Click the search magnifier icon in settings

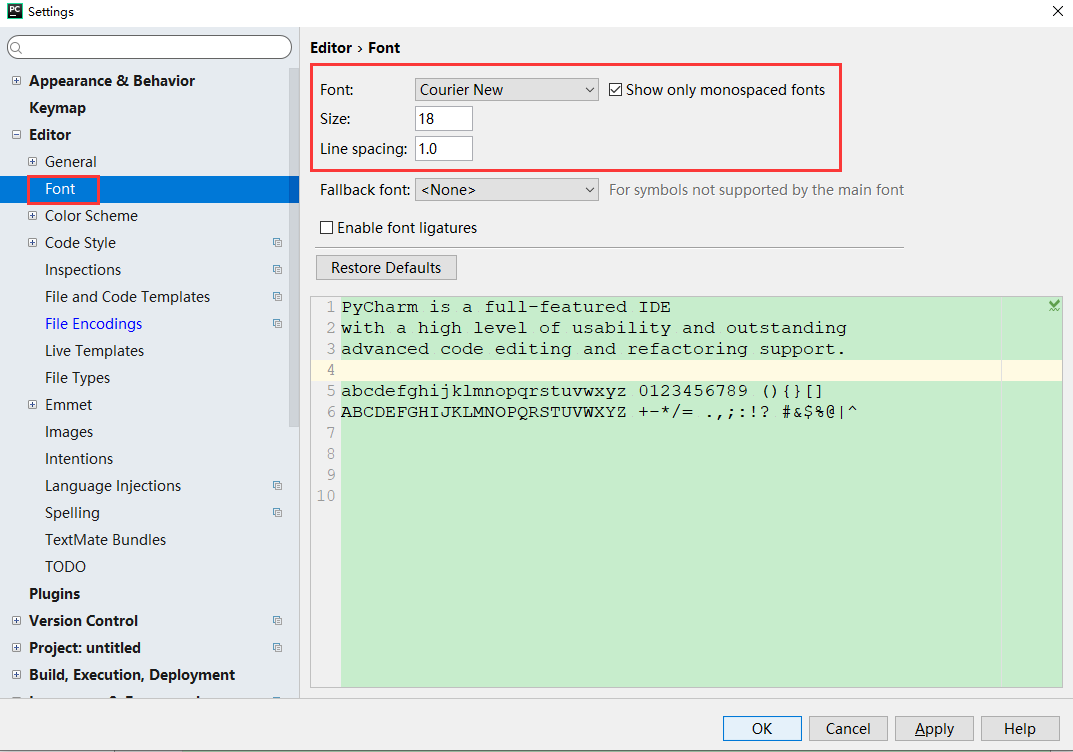(17, 47)
